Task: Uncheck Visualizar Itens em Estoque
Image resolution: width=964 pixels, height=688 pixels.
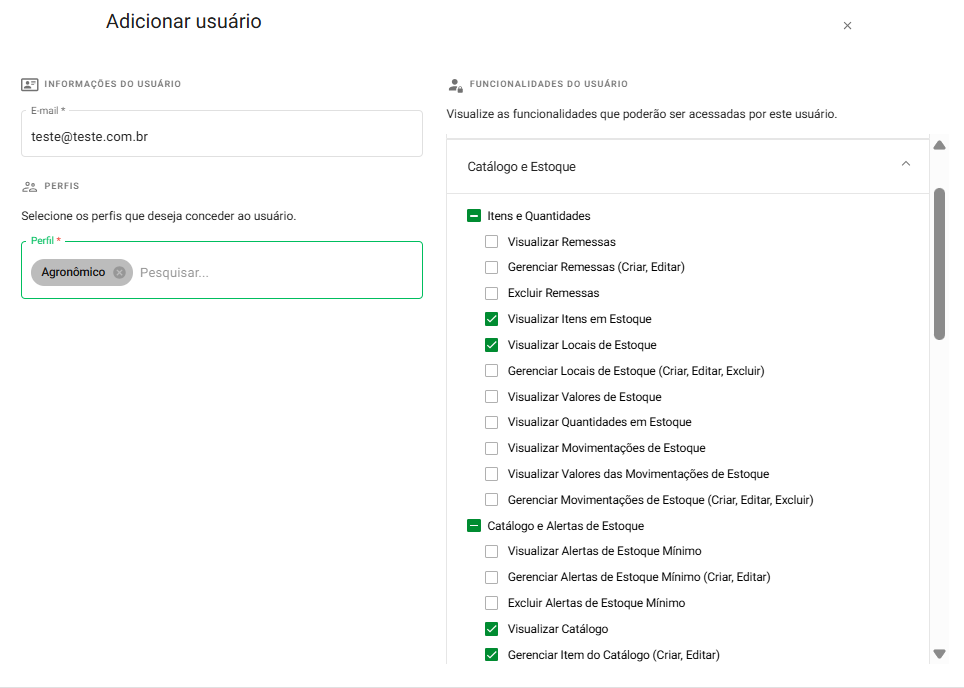Action: point(491,319)
